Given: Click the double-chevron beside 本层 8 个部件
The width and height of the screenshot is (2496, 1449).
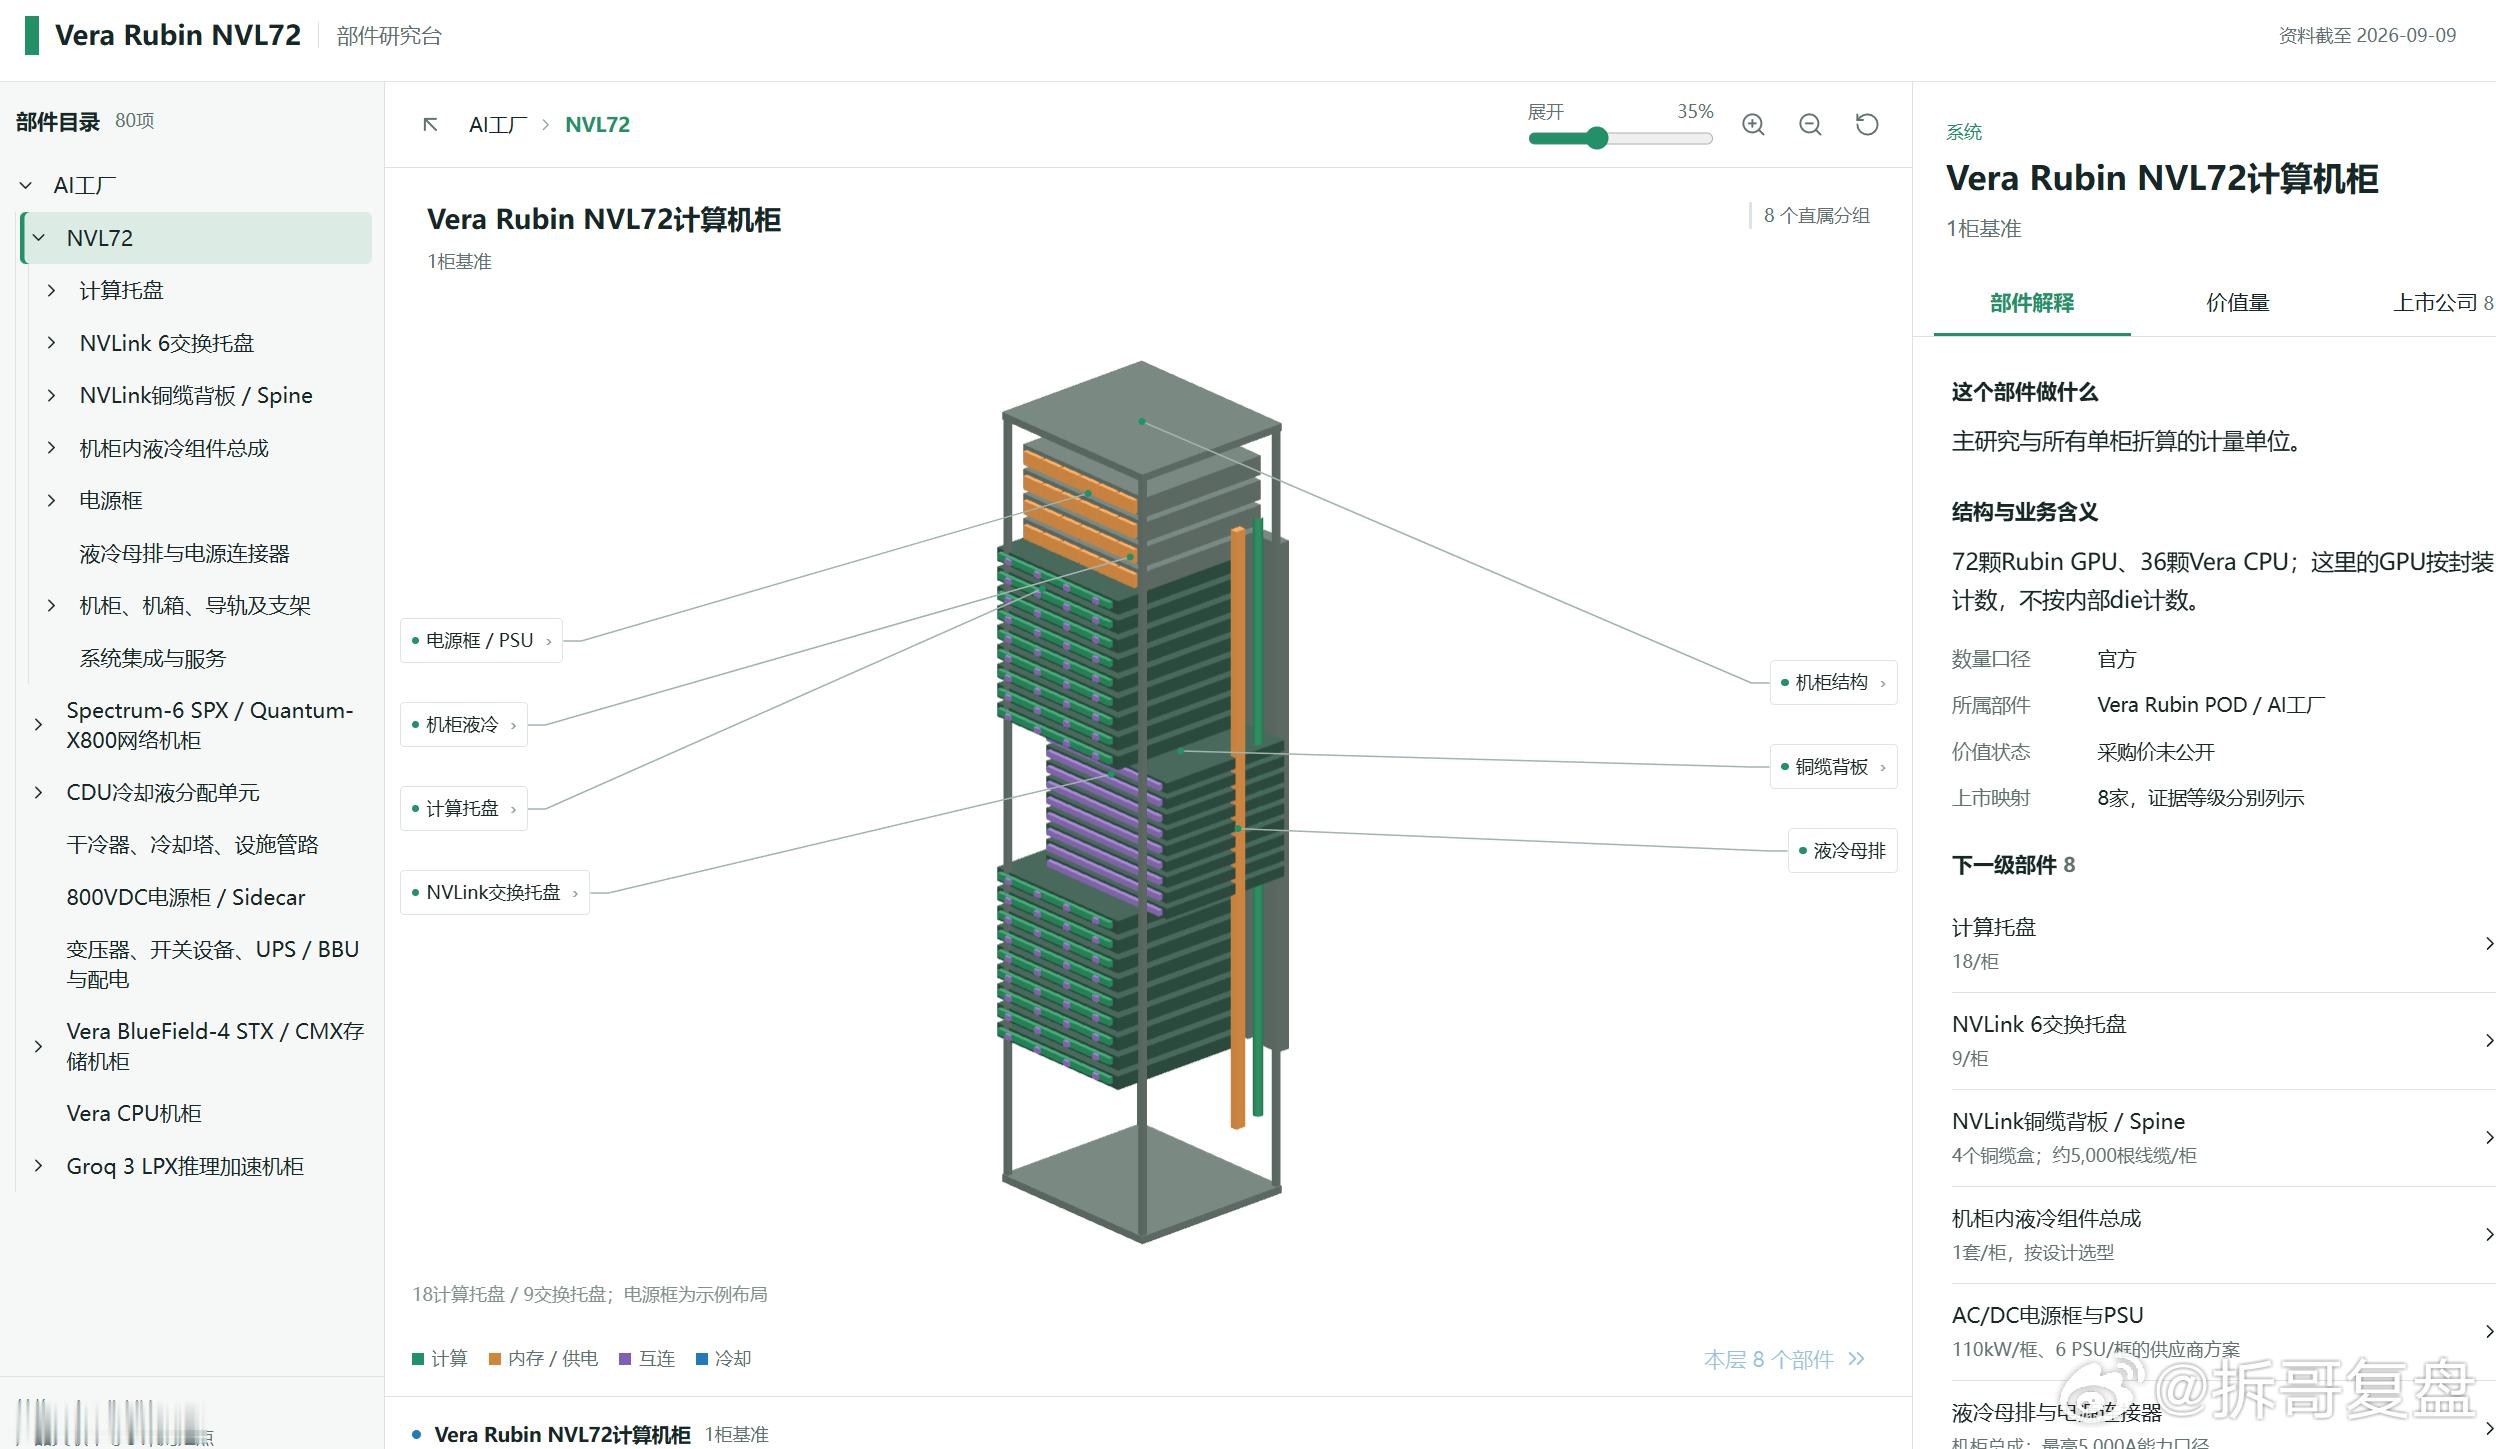Looking at the screenshot, I should [1856, 1359].
